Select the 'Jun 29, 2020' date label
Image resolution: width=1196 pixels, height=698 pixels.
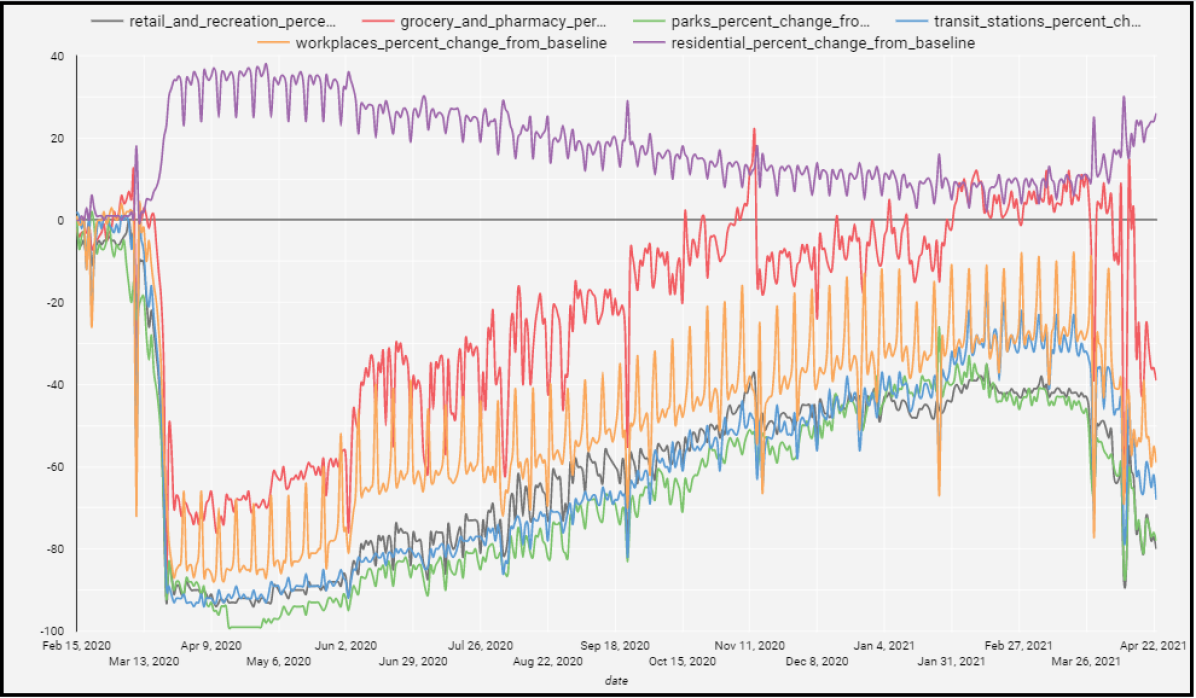[413, 661]
